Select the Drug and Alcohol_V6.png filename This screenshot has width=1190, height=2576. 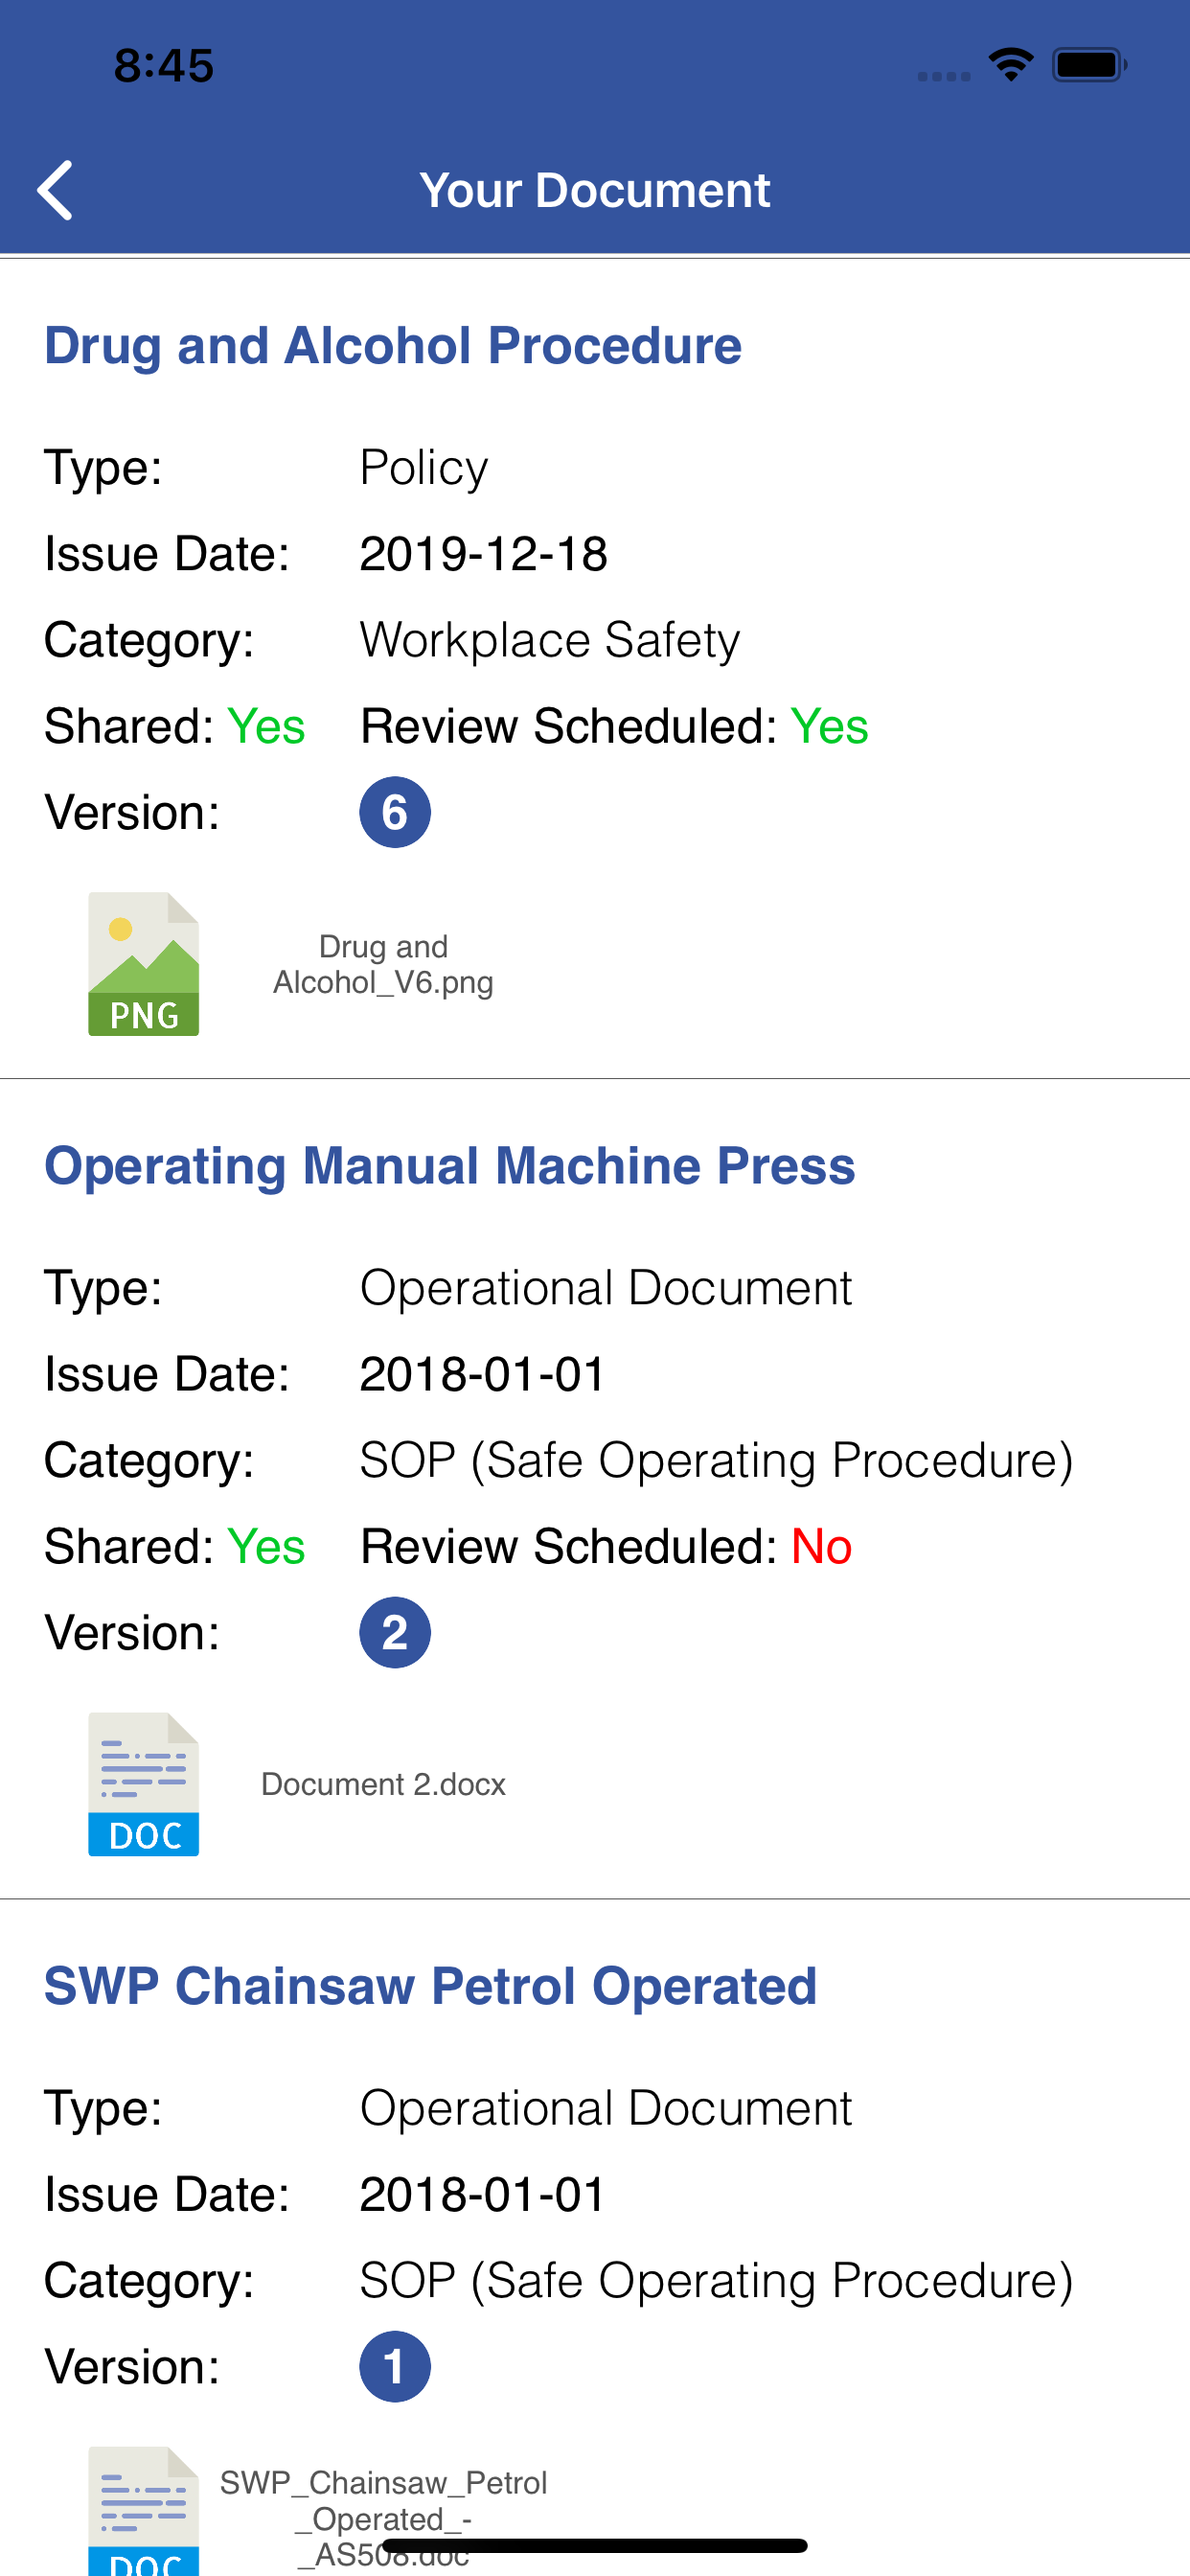click(x=383, y=964)
